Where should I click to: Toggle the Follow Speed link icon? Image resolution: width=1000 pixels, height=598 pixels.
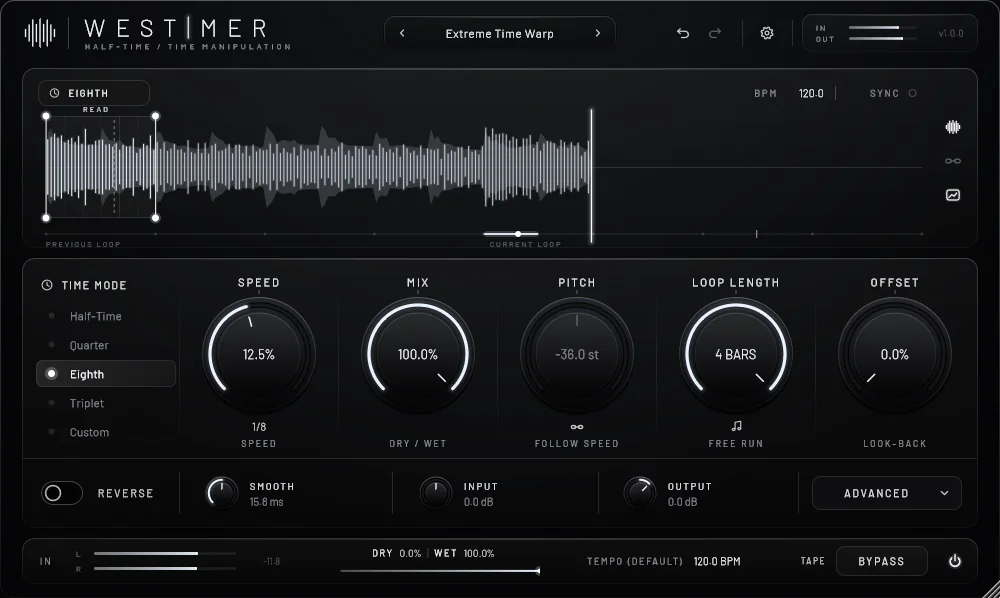577,427
